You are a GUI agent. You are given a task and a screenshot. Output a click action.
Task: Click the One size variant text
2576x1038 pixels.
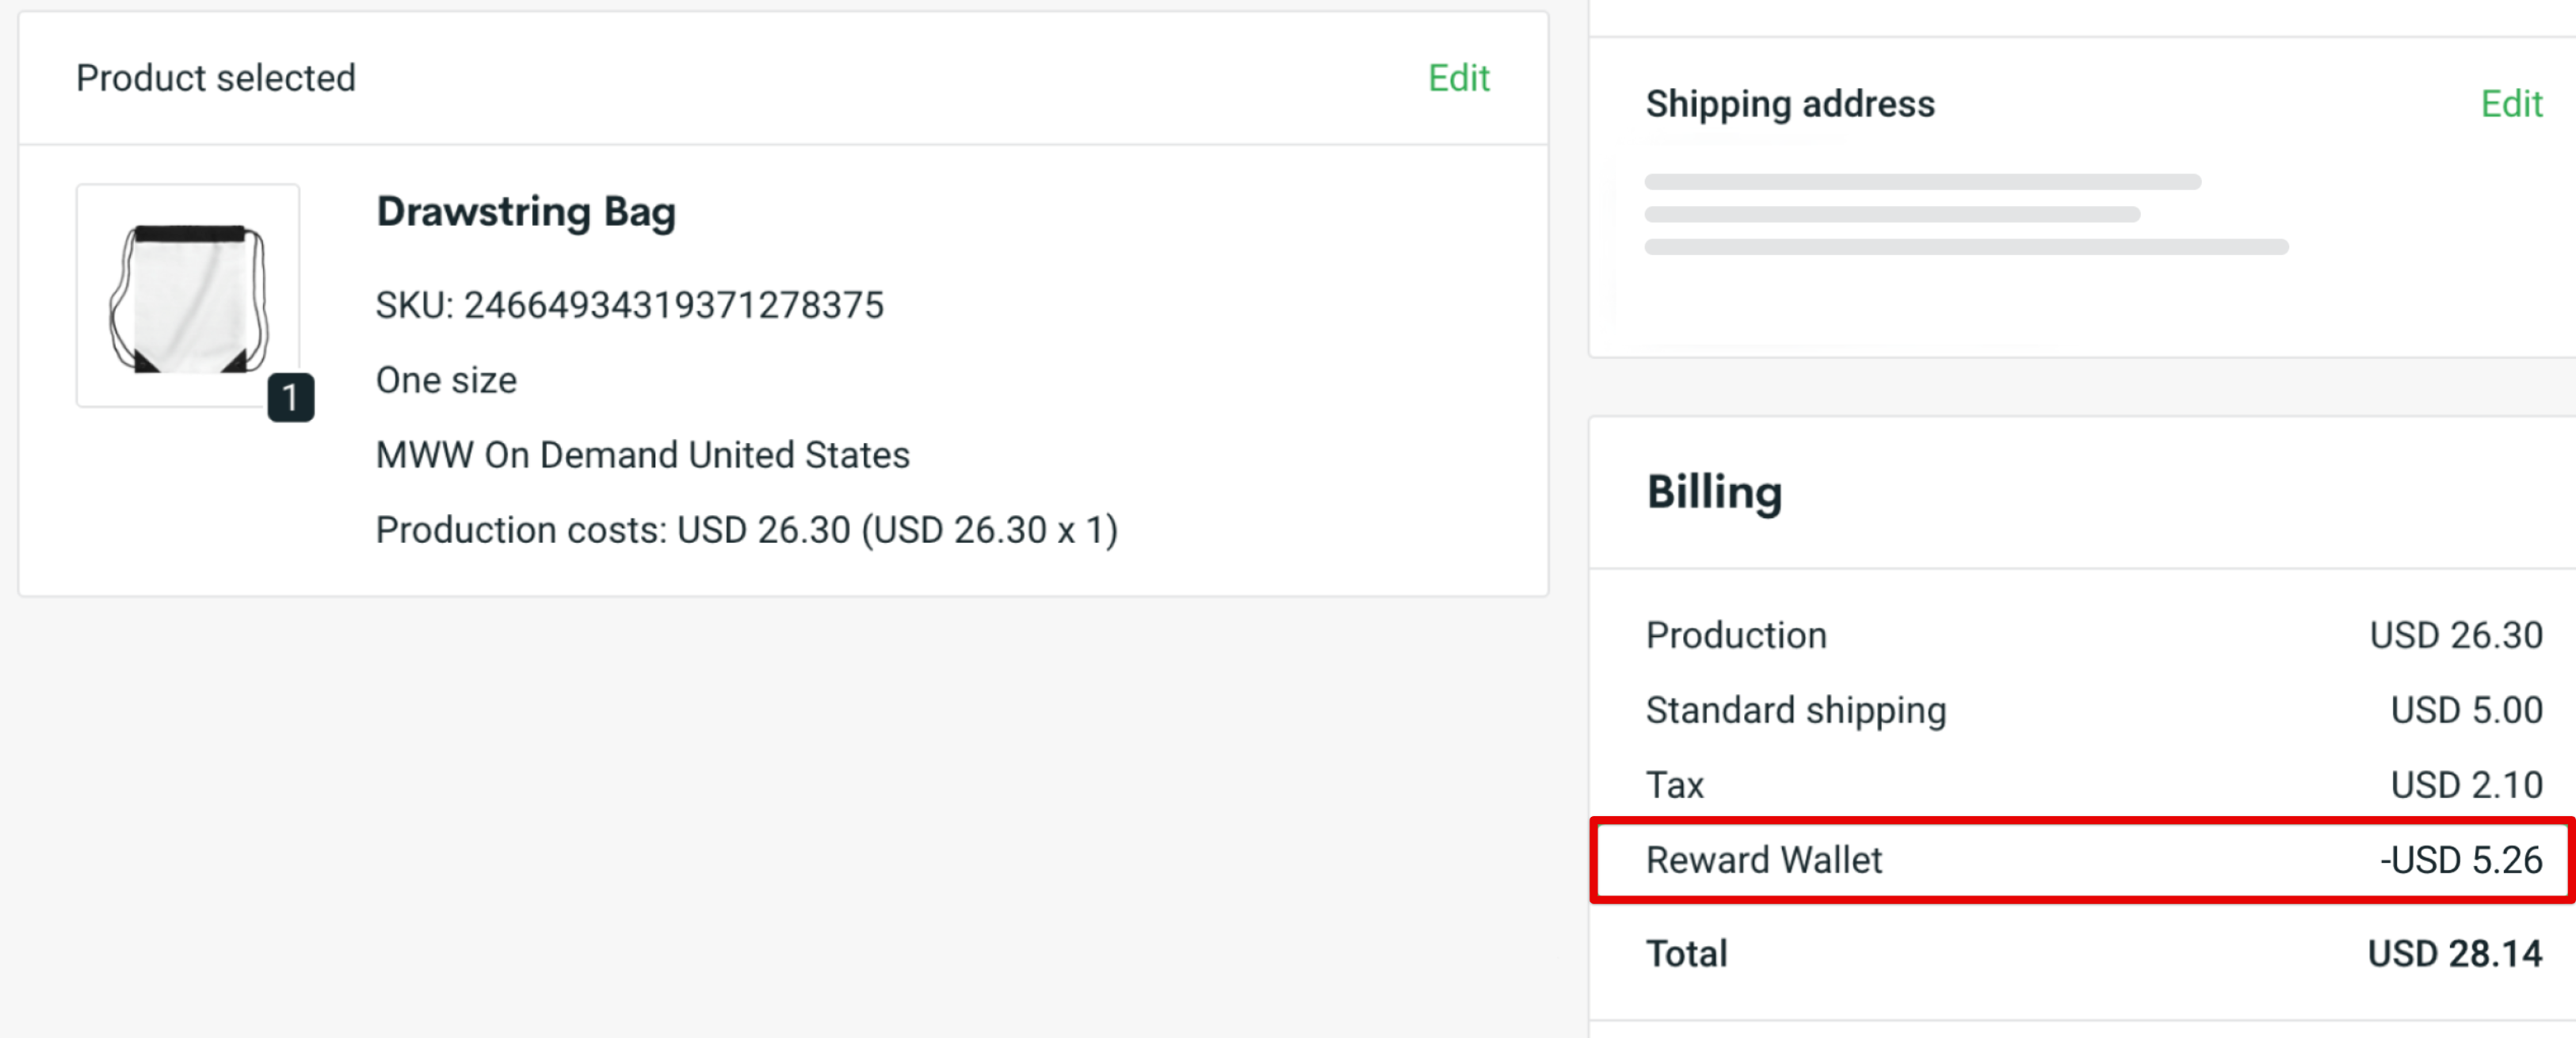[x=446, y=380]
